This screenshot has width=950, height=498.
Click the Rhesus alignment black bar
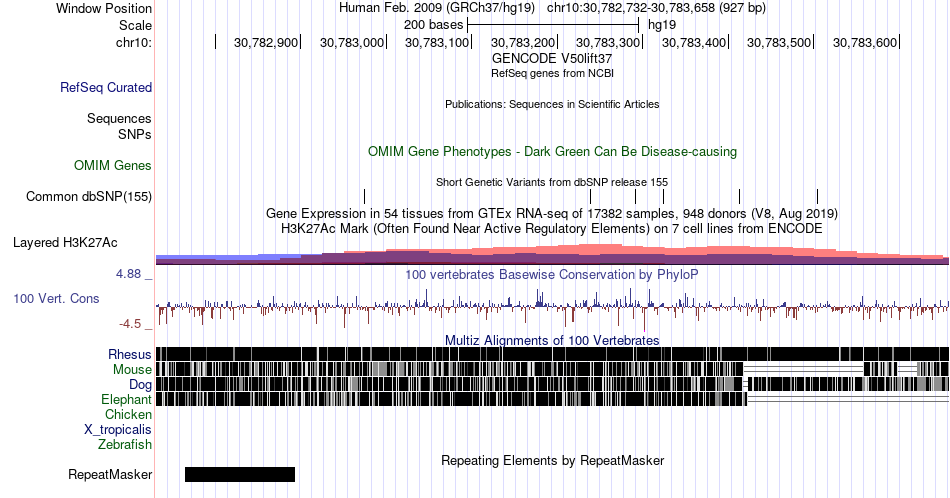pyautogui.click(x=552, y=354)
